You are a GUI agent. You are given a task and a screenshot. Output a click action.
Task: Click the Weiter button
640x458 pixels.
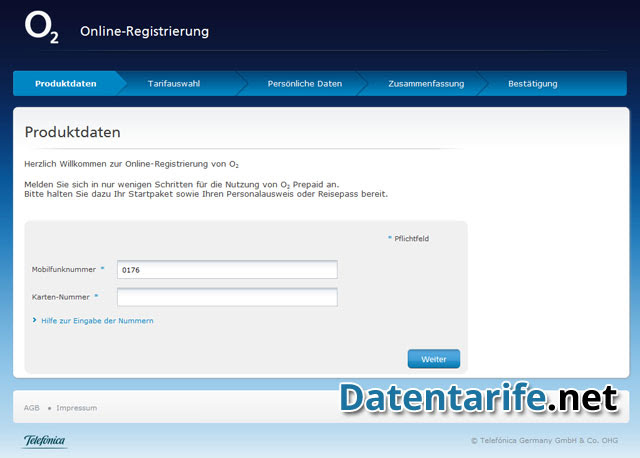pyautogui.click(x=434, y=359)
